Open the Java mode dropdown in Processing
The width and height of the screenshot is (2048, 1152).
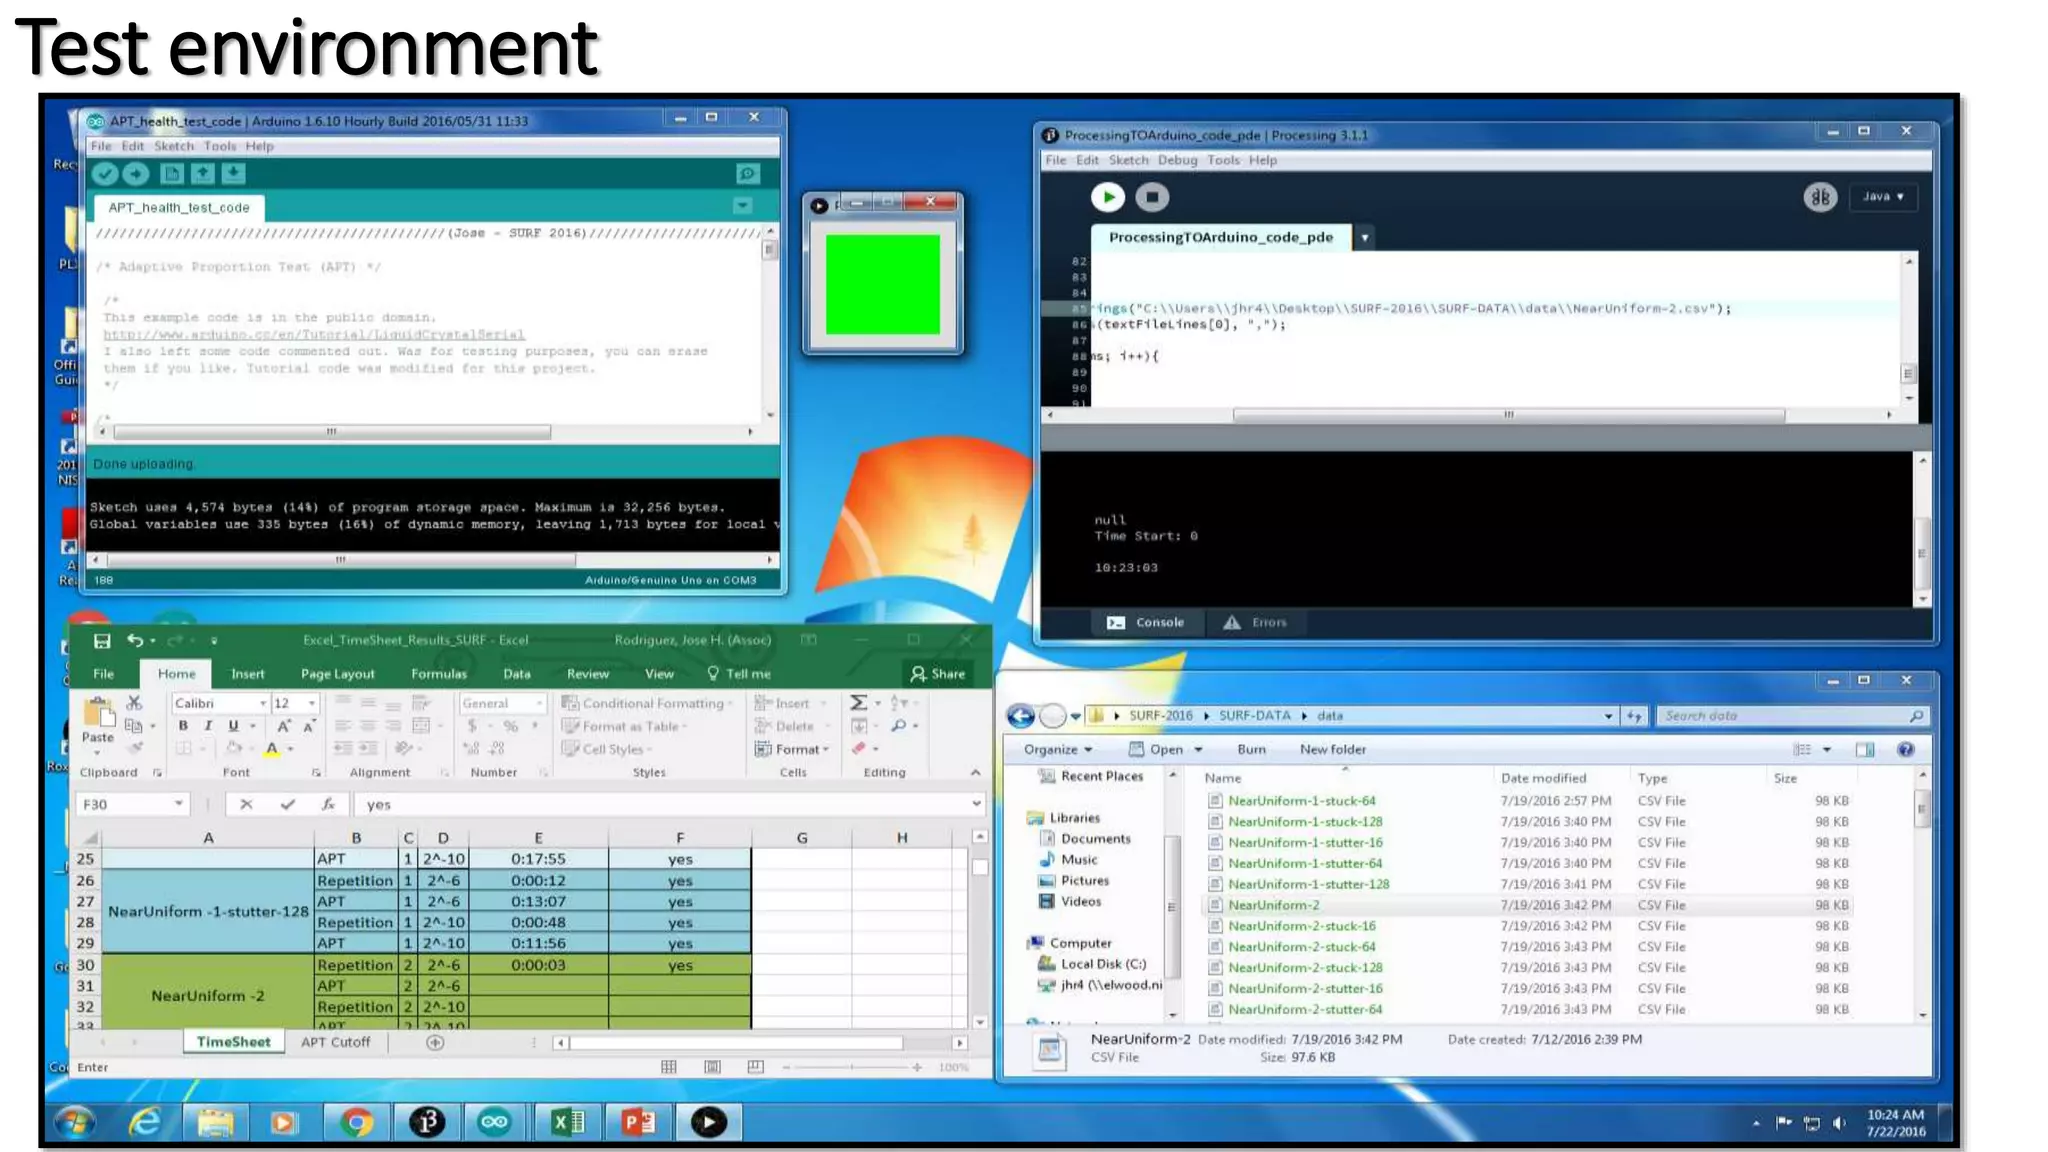1883,197
